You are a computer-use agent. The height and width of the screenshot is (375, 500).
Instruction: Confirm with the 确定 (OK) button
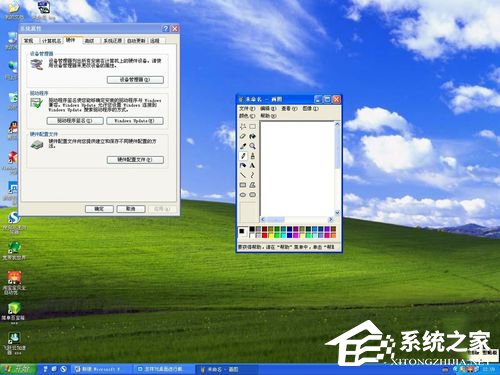(99, 209)
